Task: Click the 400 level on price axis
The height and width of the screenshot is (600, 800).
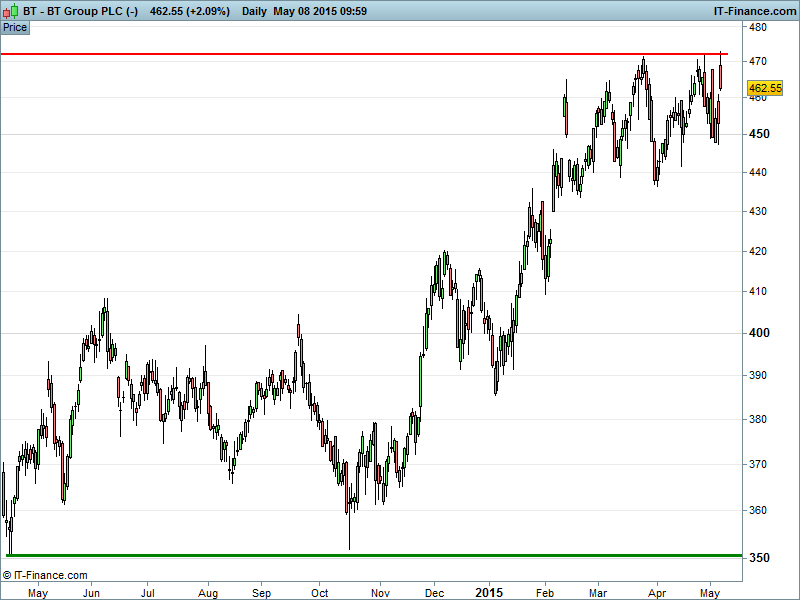Action: tap(758, 333)
